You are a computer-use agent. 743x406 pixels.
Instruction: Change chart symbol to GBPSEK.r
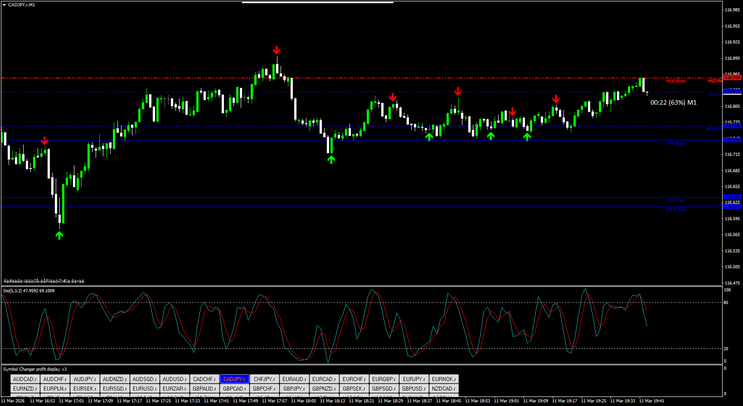click(354, 388)
